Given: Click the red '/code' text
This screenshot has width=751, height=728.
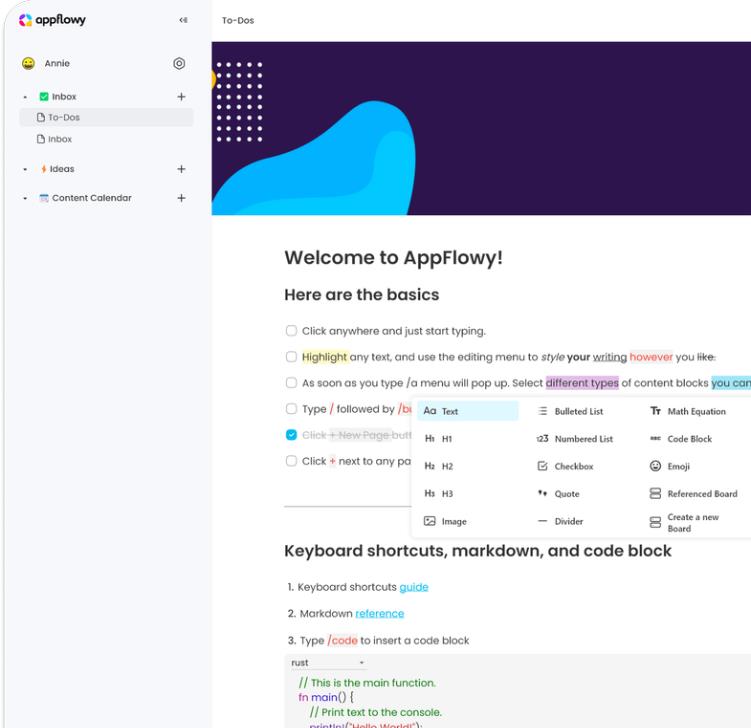Looking at the screenshot, I should coord(342,640).
